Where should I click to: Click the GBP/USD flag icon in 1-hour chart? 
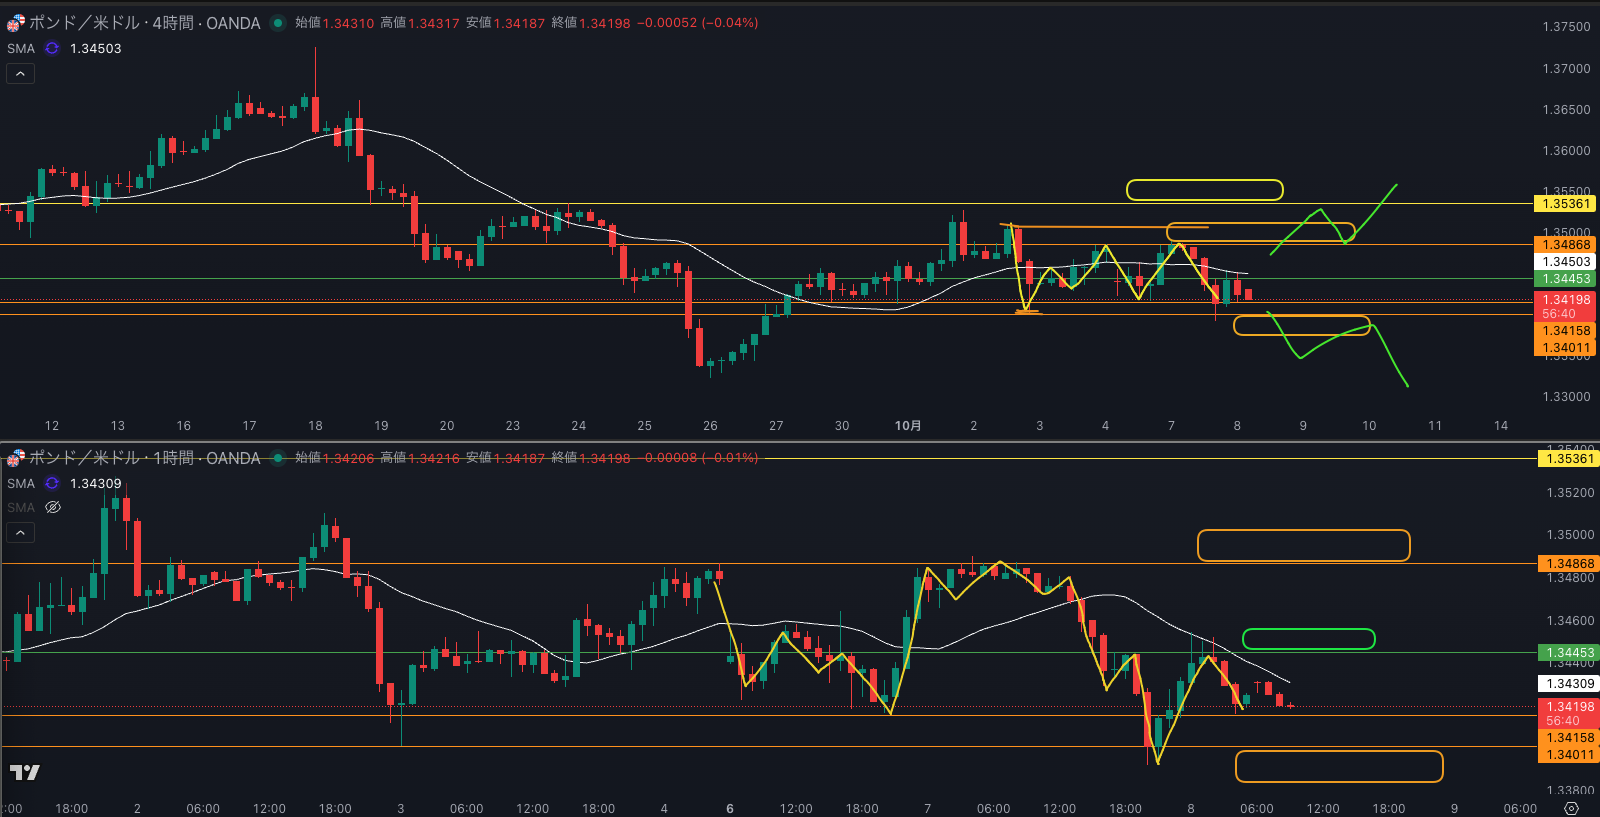[15, 458]
